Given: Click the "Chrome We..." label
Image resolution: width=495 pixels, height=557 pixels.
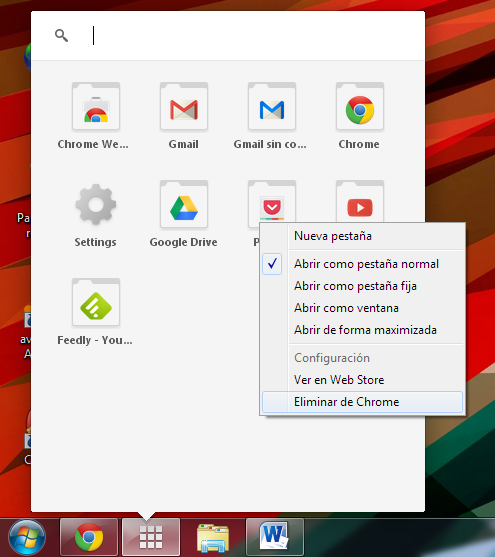Looking at the screenshot, I should pyautogui.click(x=93, y=144).
